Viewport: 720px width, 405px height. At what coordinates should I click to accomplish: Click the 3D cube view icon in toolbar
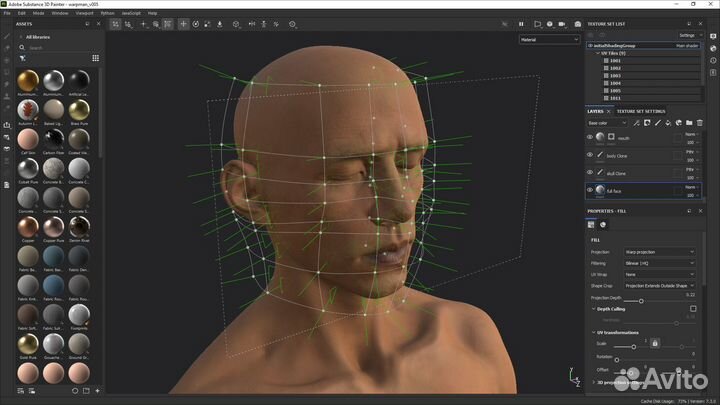[x=236, y=24]
